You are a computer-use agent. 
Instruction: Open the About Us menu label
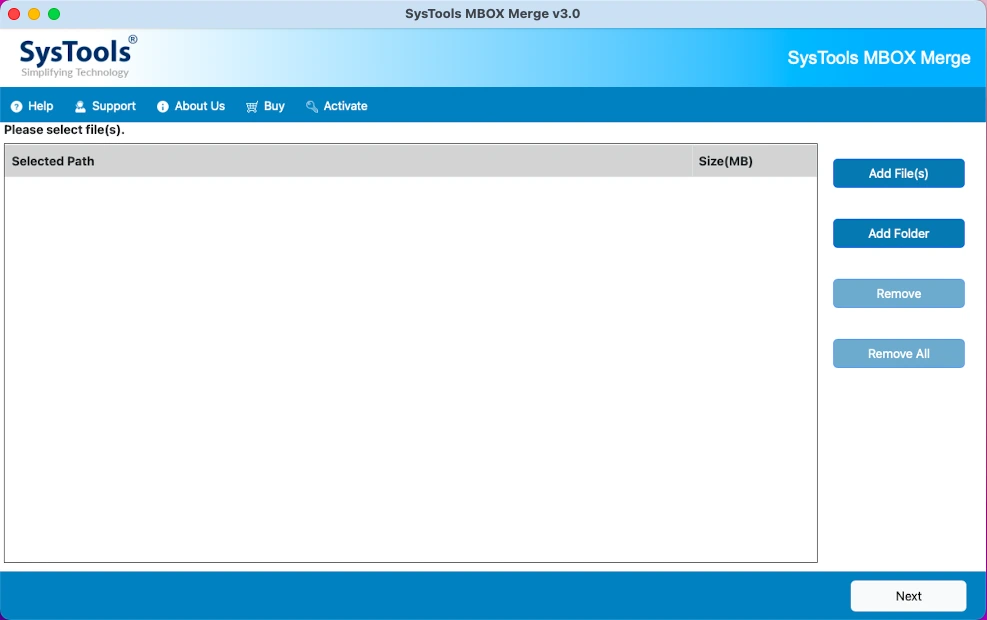[x=200, y=106]
